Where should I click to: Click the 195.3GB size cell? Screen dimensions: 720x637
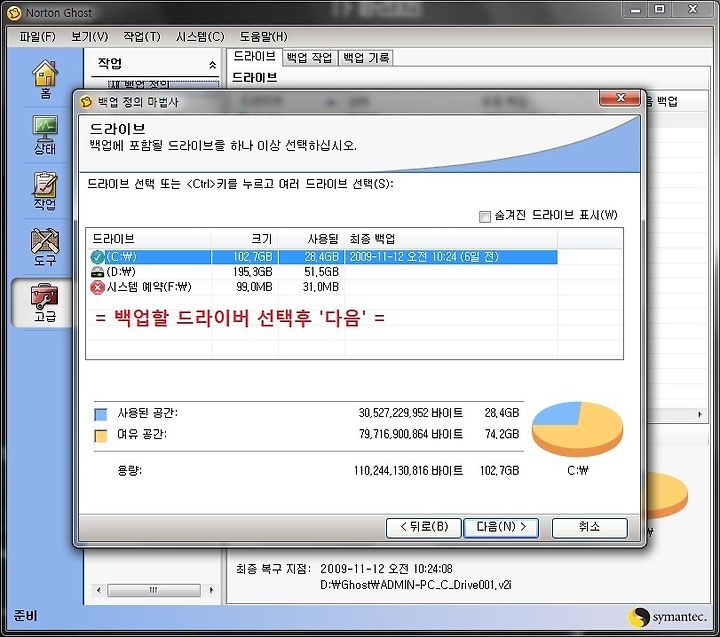coord(253,272)
